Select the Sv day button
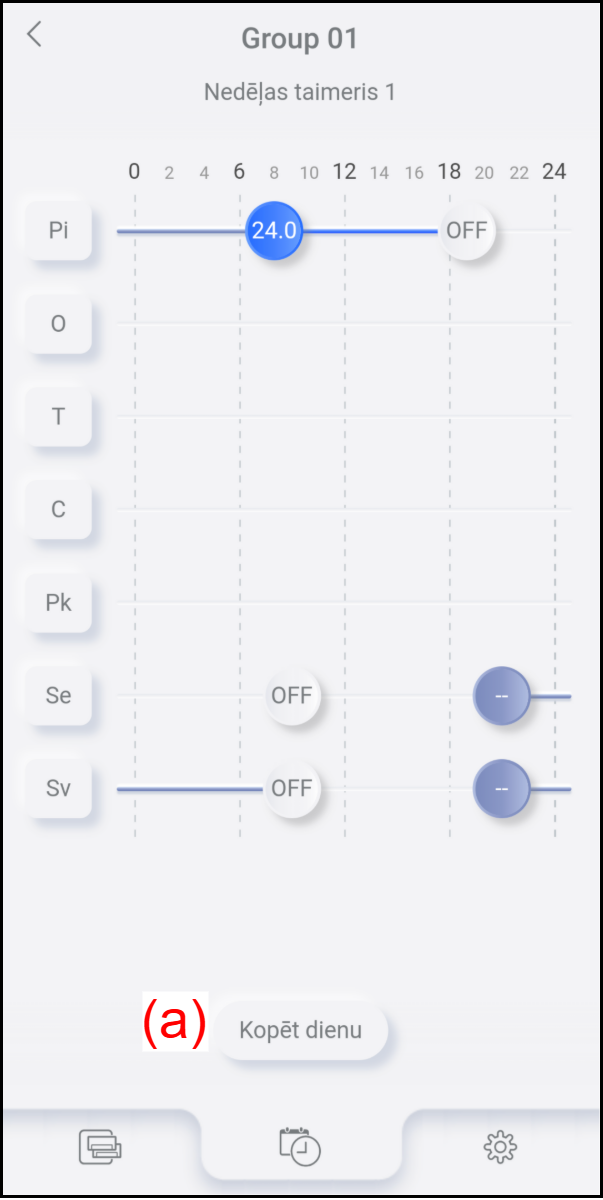 (x=58, y=788)
